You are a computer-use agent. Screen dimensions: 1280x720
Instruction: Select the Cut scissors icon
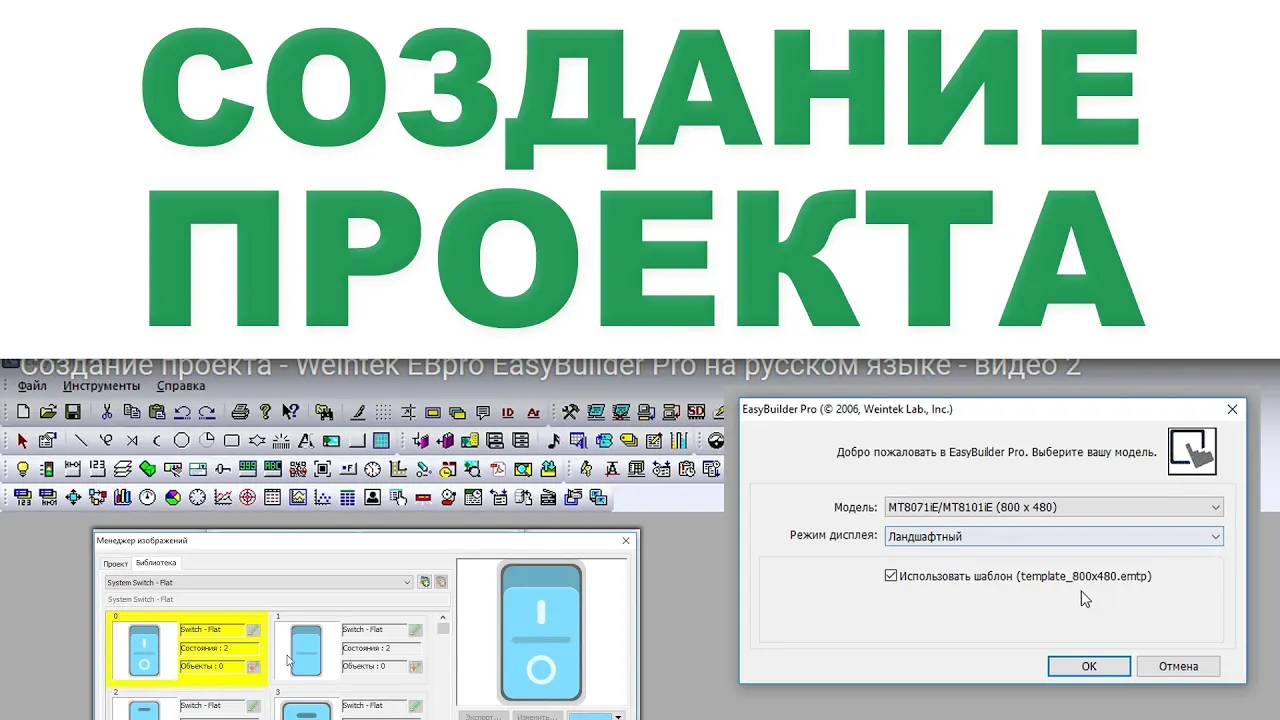pos(107,412)
